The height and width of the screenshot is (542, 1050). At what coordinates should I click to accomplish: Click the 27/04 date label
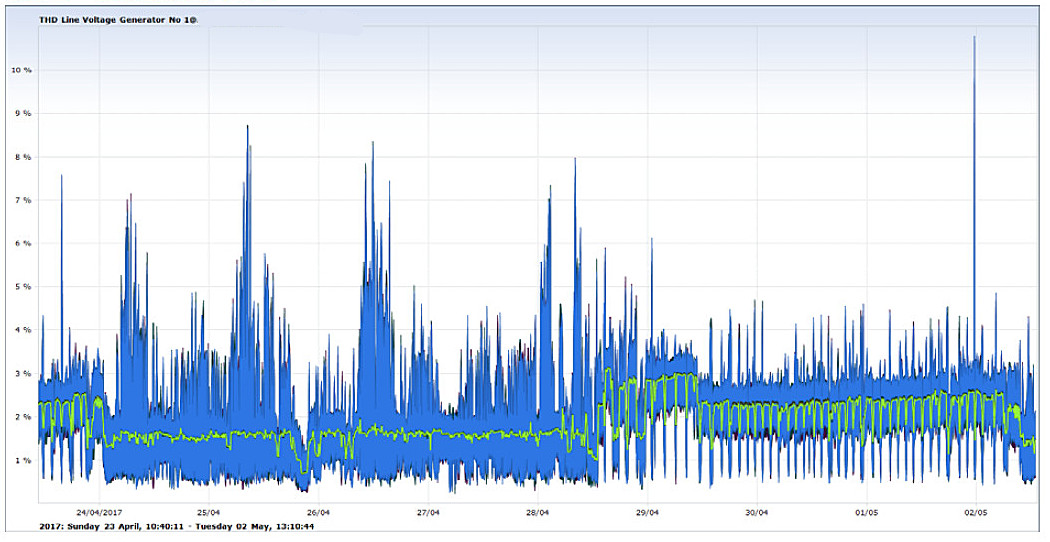(428, 513)
